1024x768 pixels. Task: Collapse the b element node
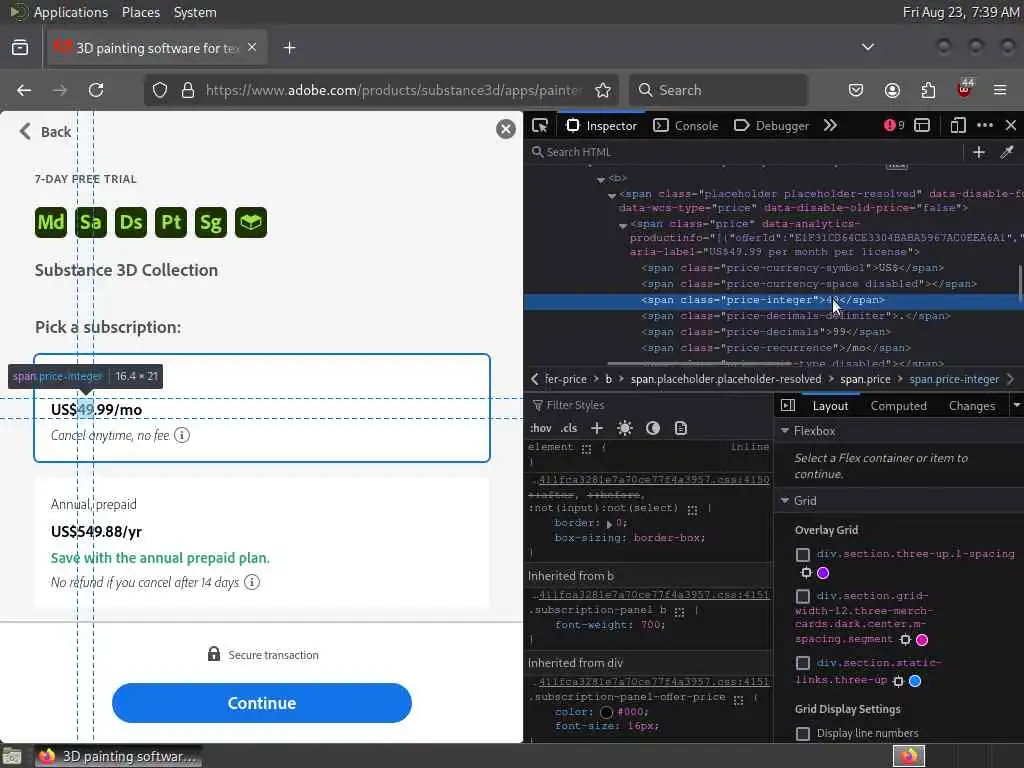(601, 179)
